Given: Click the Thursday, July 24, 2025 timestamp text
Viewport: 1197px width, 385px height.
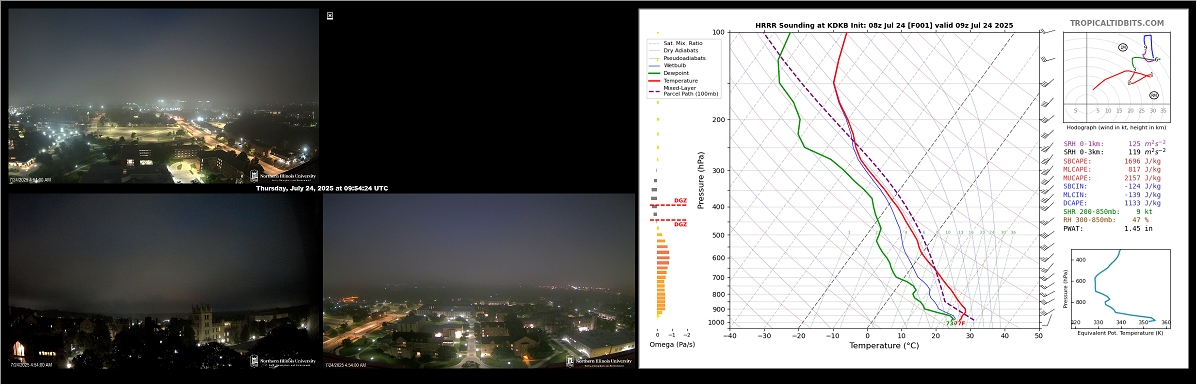Looking at the screenshot, I should pos(321,188).
